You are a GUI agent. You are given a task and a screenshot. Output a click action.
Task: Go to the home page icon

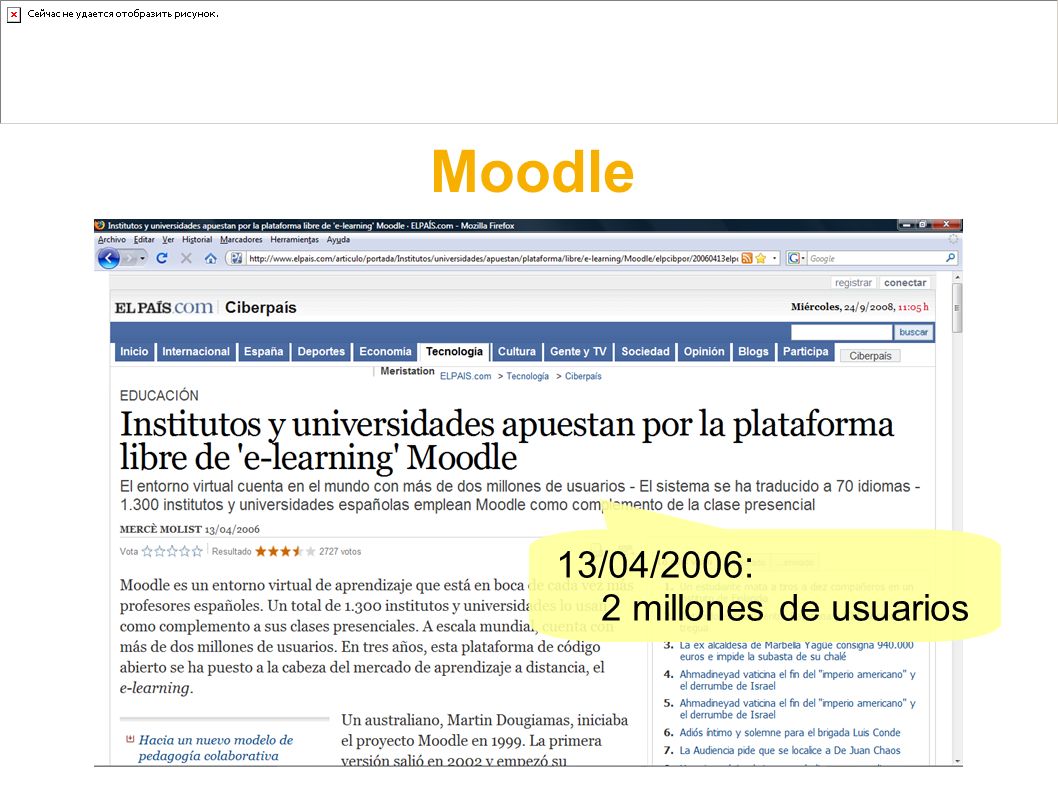[x=211, y=258]
